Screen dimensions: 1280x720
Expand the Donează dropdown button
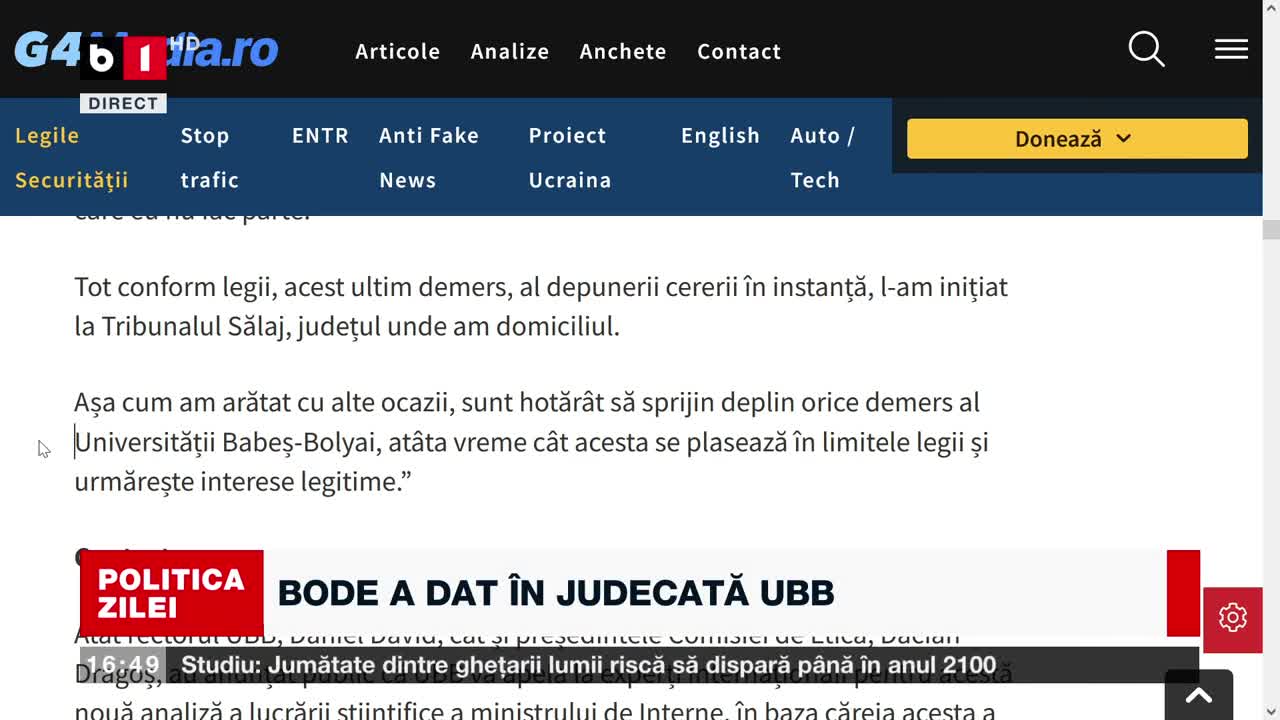[x=1077, y=139]
